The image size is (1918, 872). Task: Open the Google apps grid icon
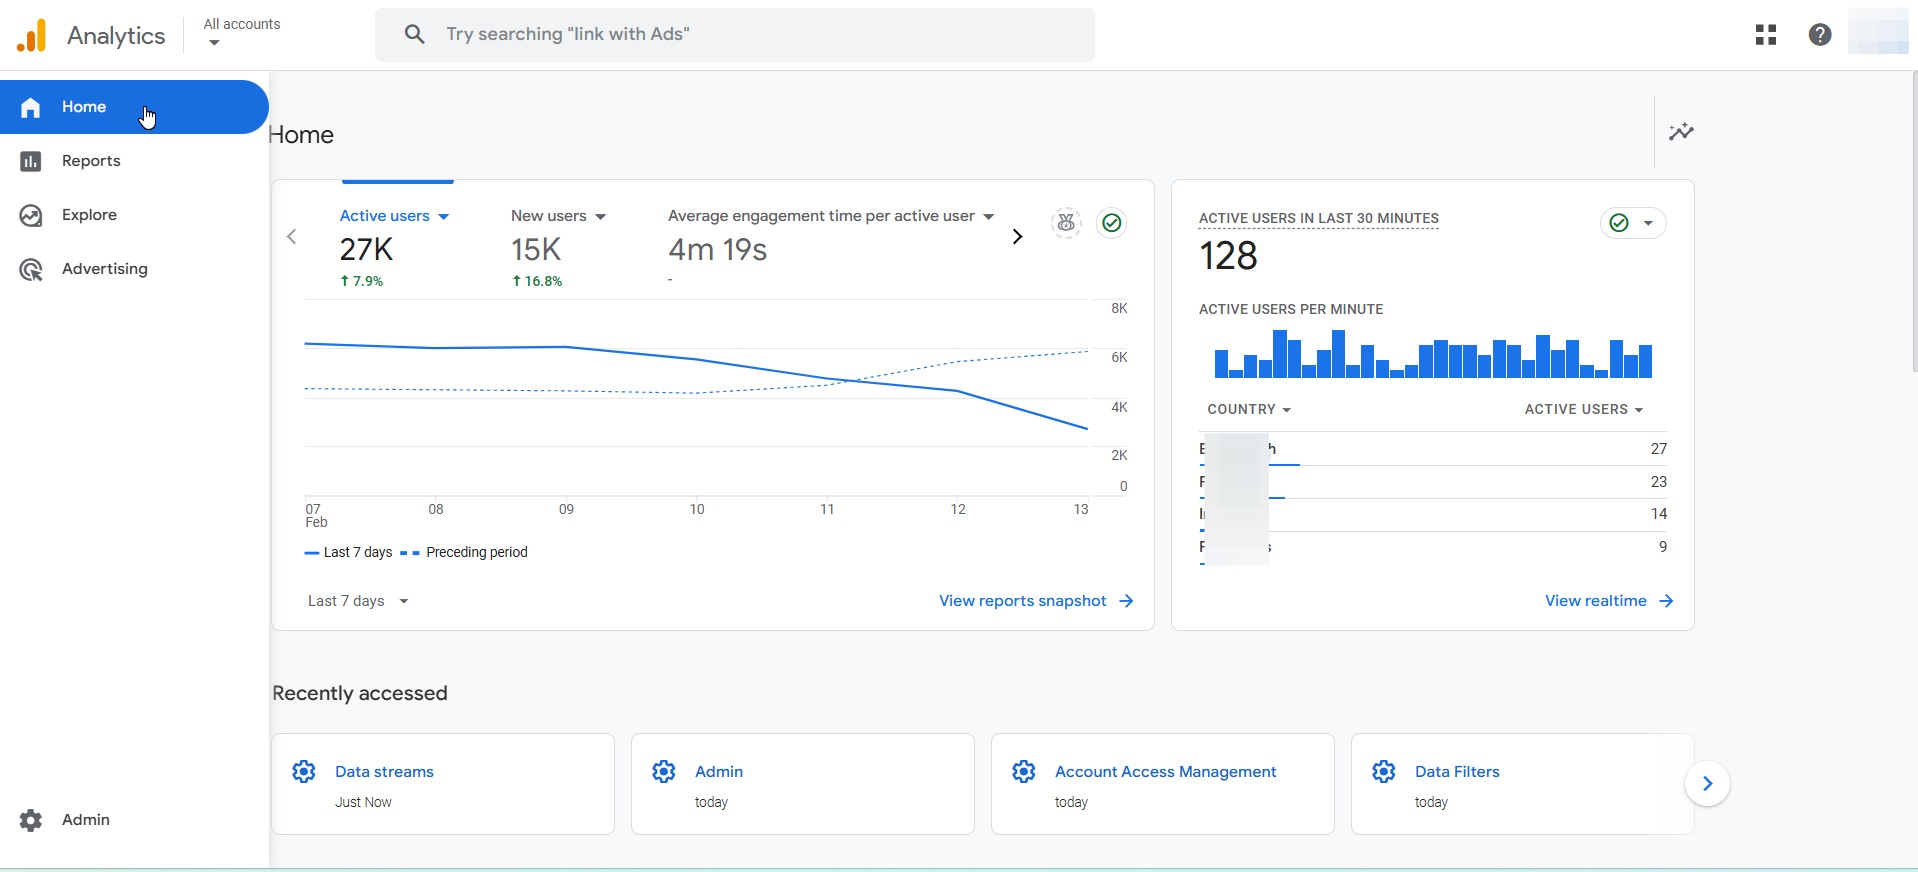click(1766, 35)
